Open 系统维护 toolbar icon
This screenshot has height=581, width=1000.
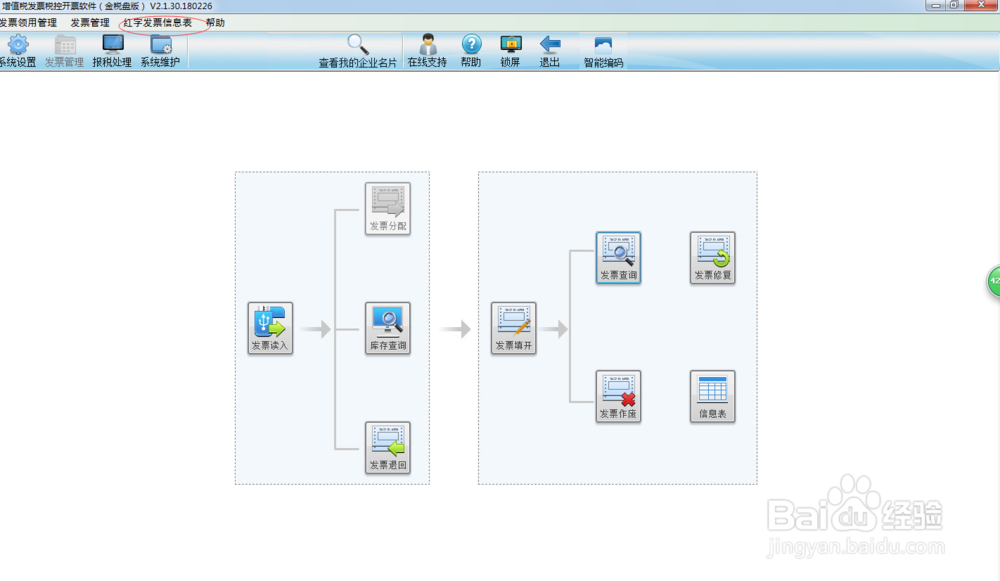pyautogui.click(x=160, y=51)
